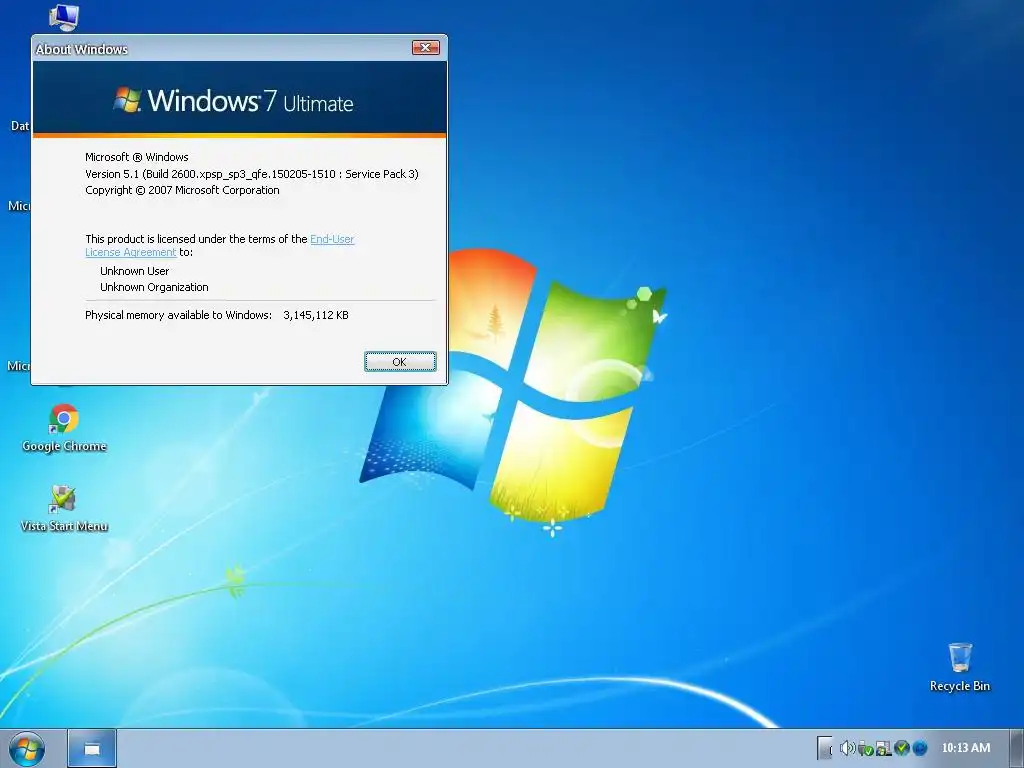Image resolution: width=1024 pixels, height=768 pixels.
Task: Open the Vista Start Menu shortcut
Action: (64, 508)
